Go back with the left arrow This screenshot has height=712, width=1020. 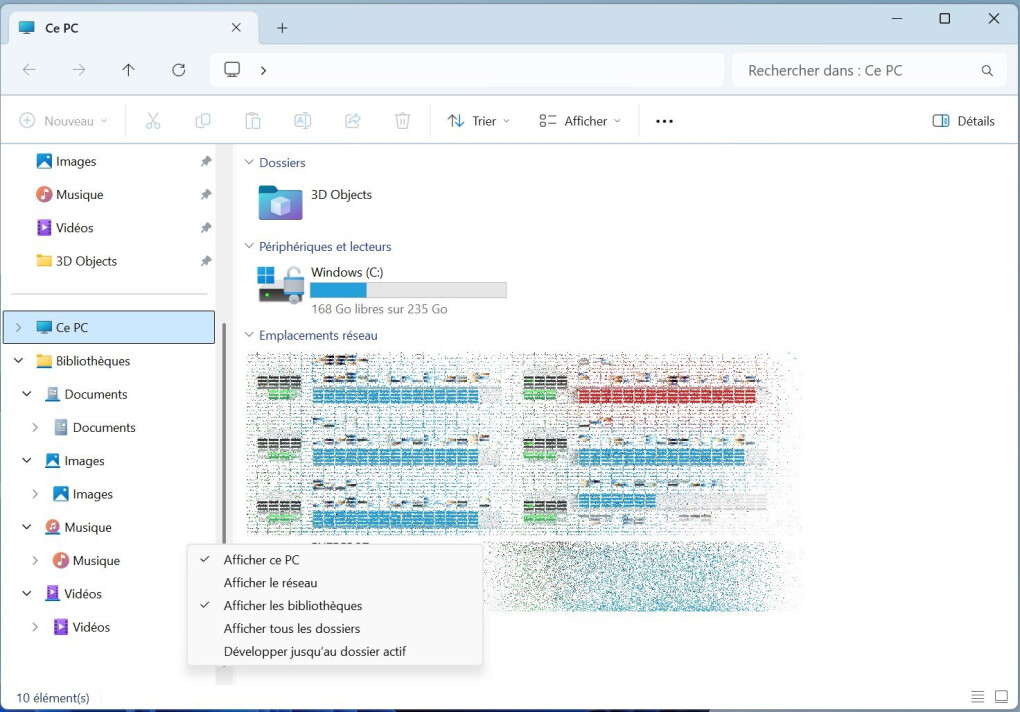click(29, 70)
